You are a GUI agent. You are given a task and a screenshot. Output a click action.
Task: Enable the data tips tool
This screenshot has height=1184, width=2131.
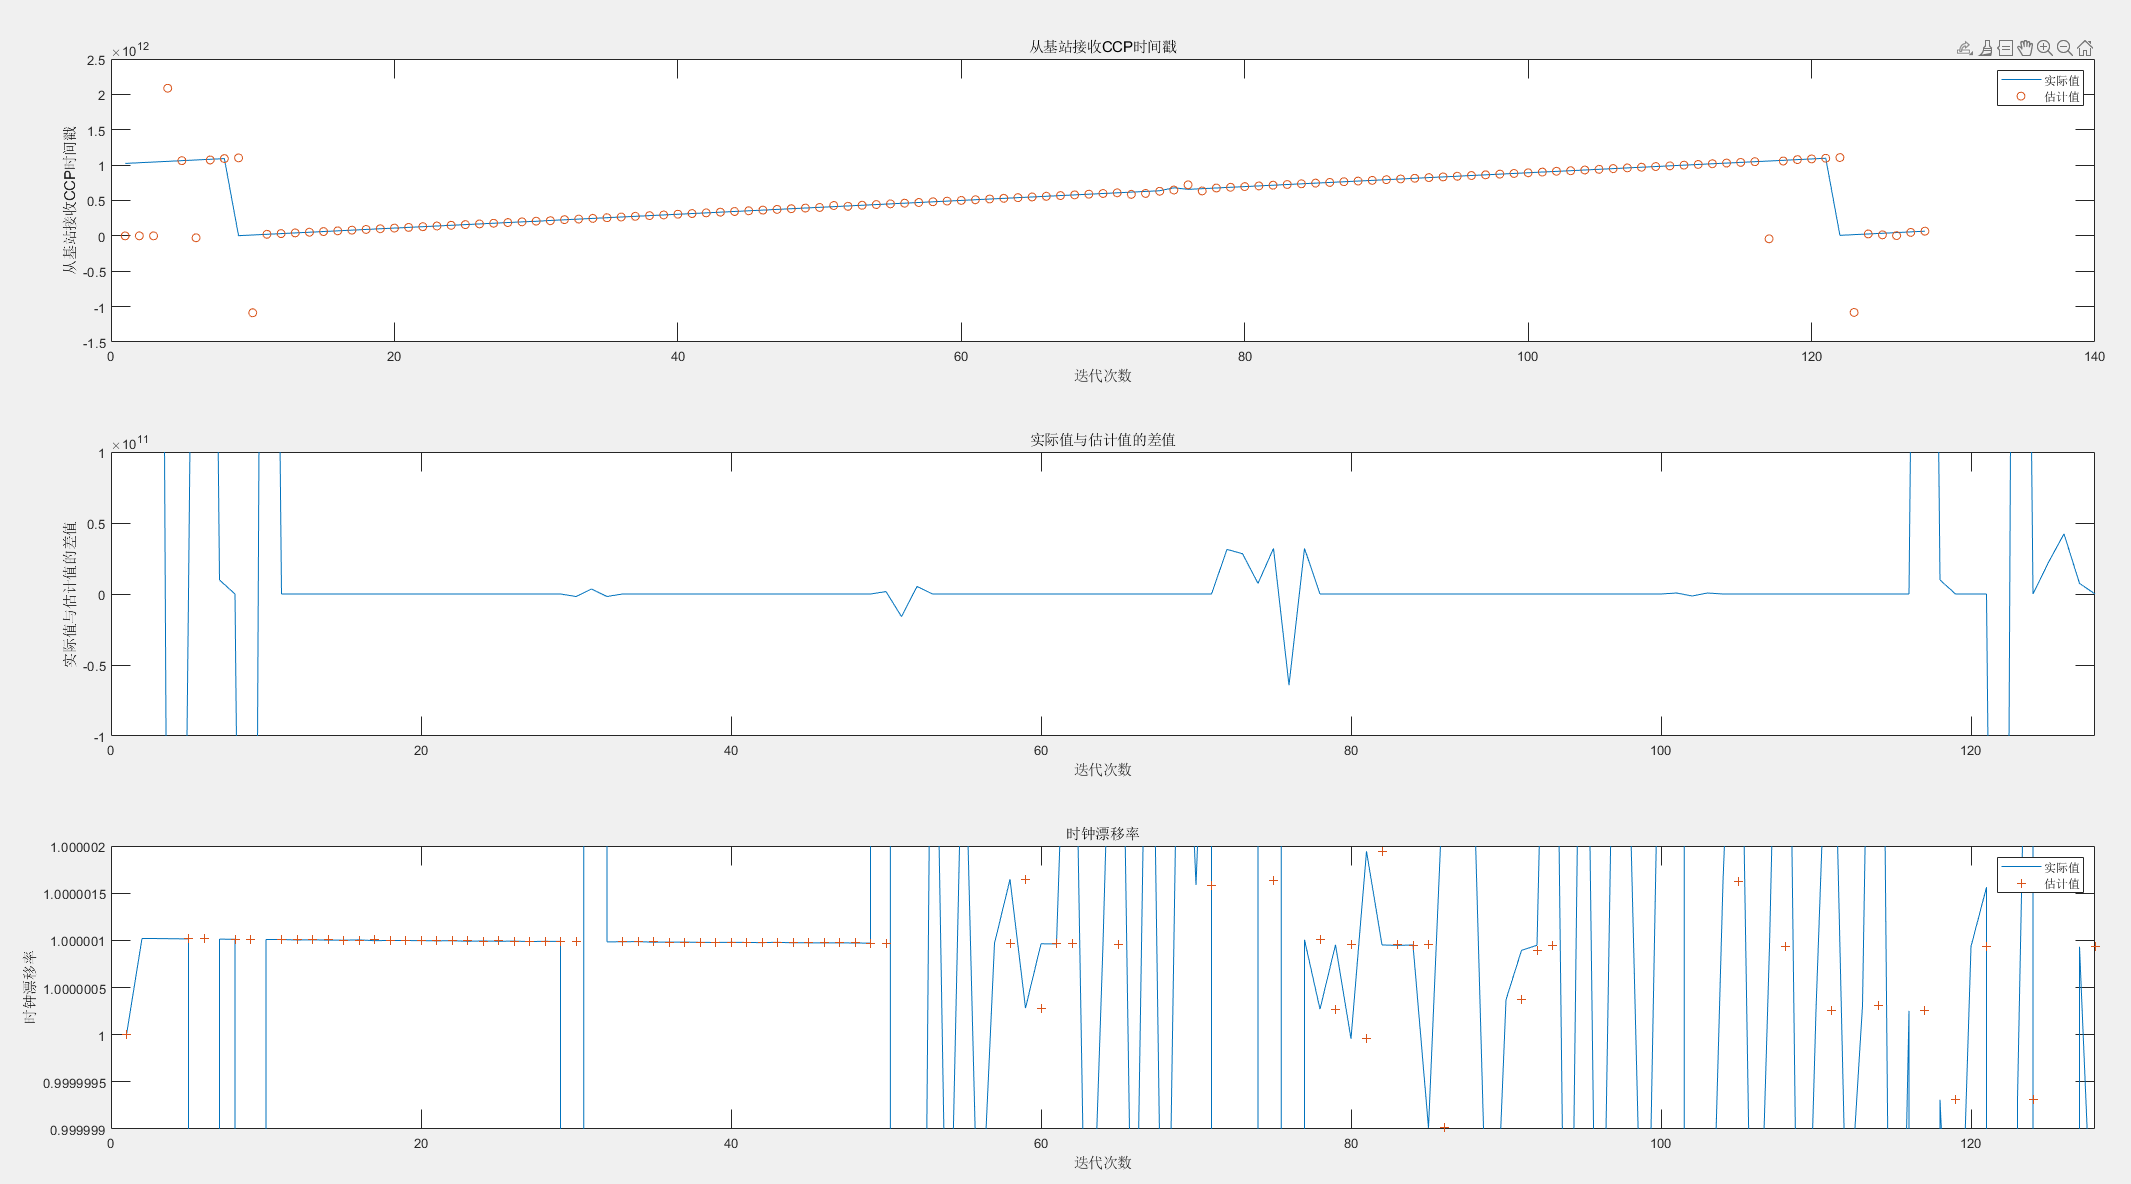pyautogui.click(x=2005, y=48)
